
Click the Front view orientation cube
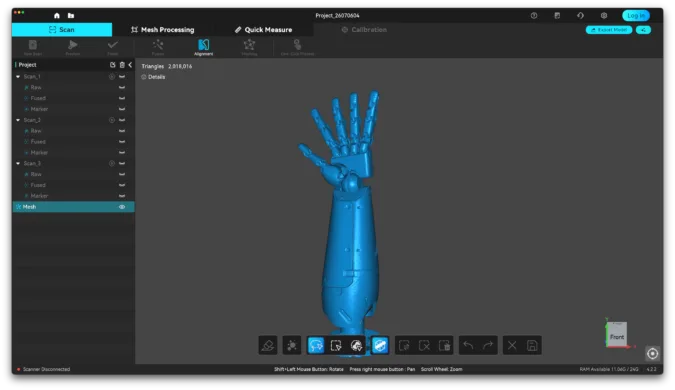(x=617, y=334)
